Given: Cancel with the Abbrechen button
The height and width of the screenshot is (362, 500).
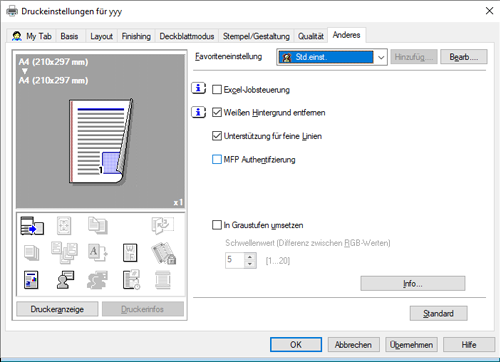Looking at the screenshot, I should tap(353, 344).
